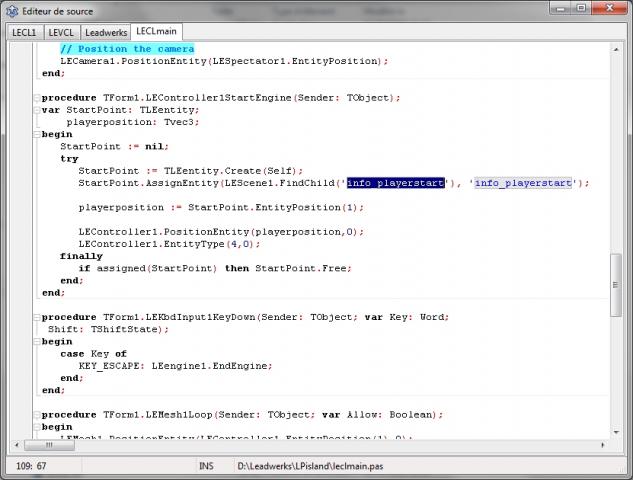Collapse the begin block under LEMesh1Loop
Image resolution: width=633 pixels, height=480 pixels.
coord(37,427)
